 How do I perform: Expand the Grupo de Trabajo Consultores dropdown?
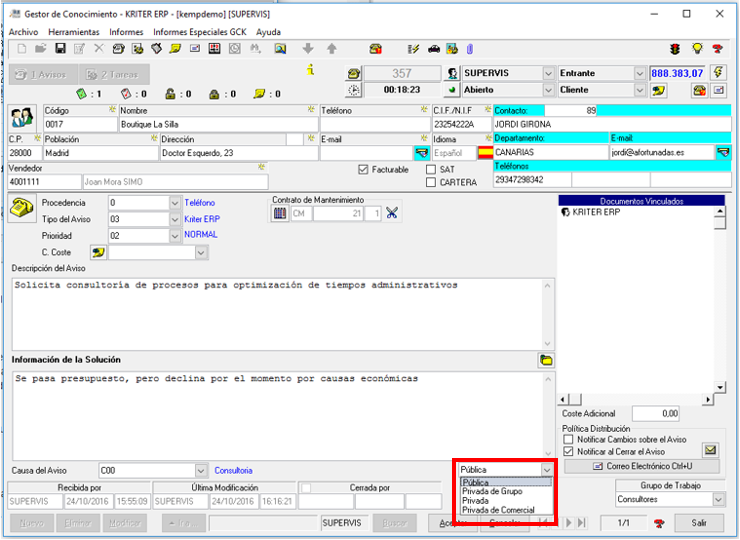point(718,499)
